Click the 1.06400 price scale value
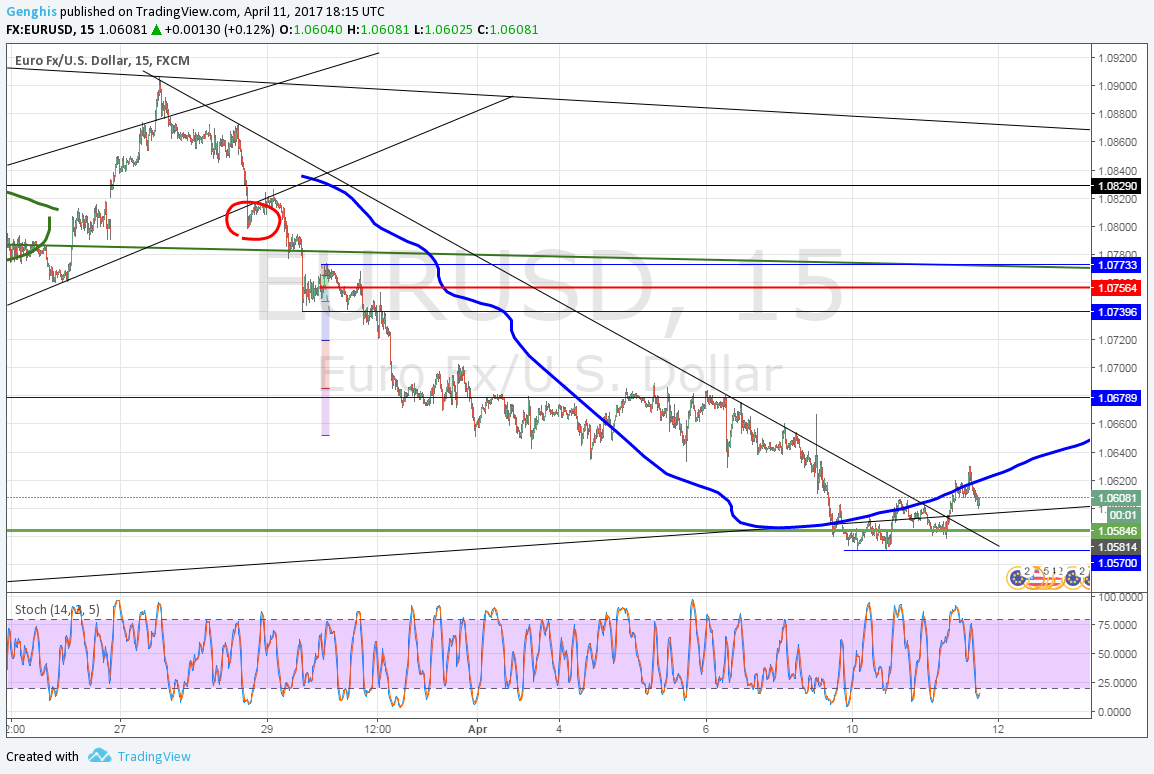 (1117, 452)
